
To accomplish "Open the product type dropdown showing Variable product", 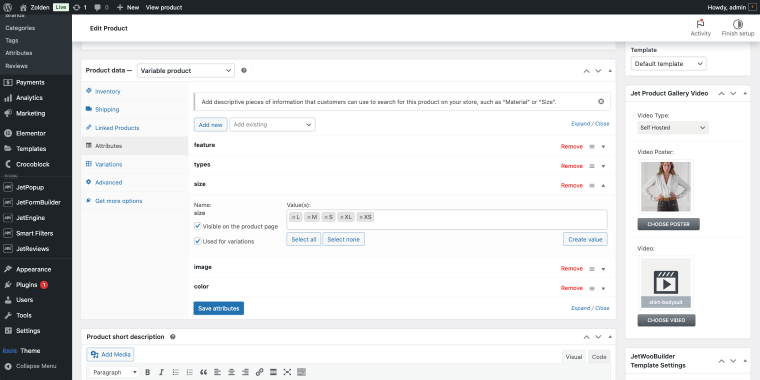I will tap(186, 71).
